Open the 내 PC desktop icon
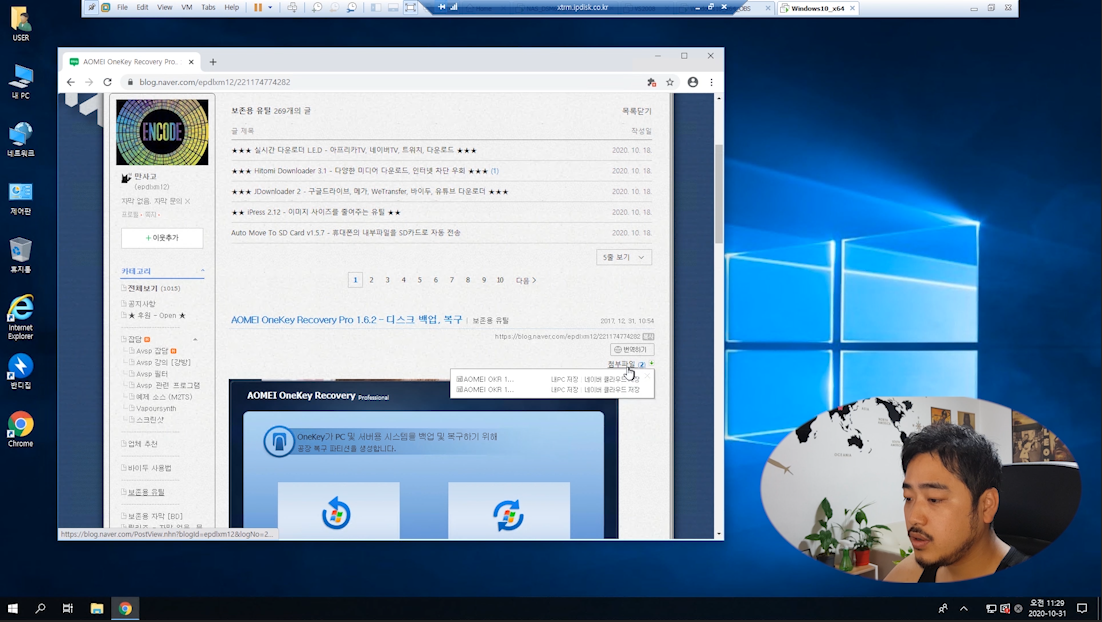Screen dimensions: 1102x622 point(20,82)
